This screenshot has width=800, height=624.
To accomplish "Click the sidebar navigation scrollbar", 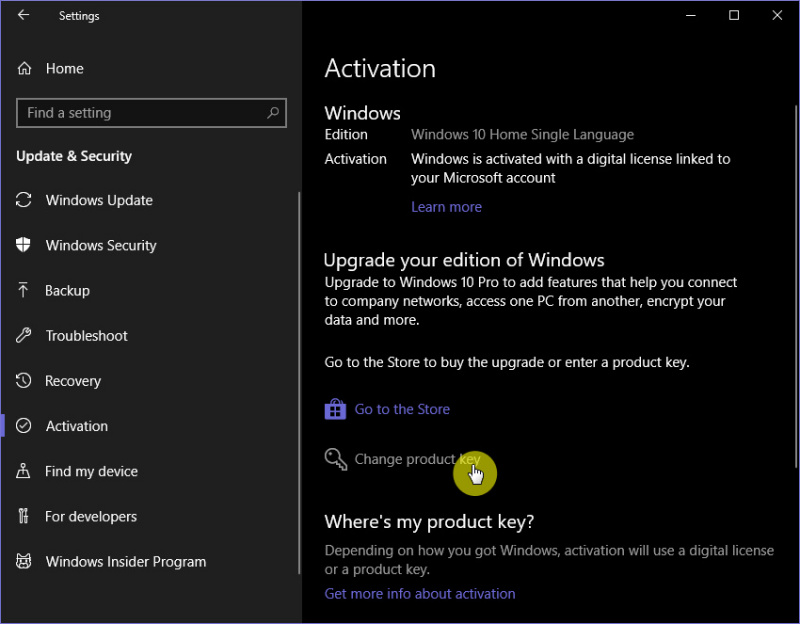I will [x=299, y=383].
